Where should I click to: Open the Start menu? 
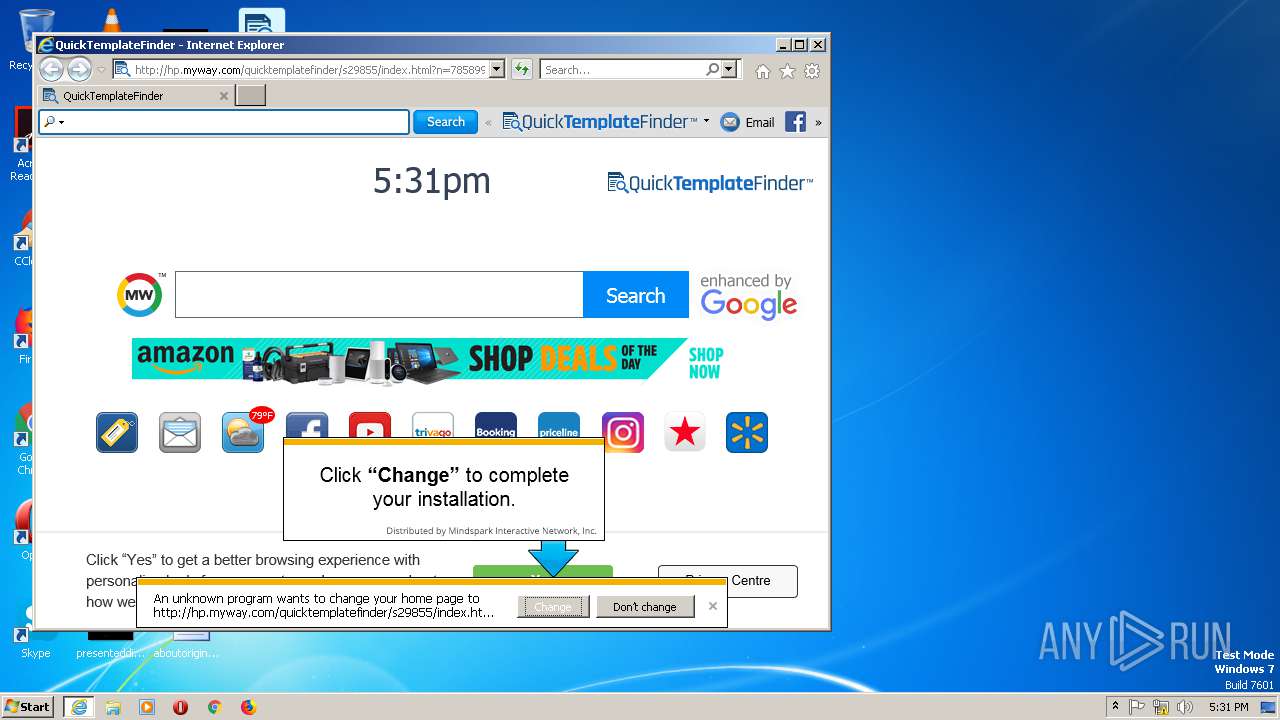[x=28, y=707]
